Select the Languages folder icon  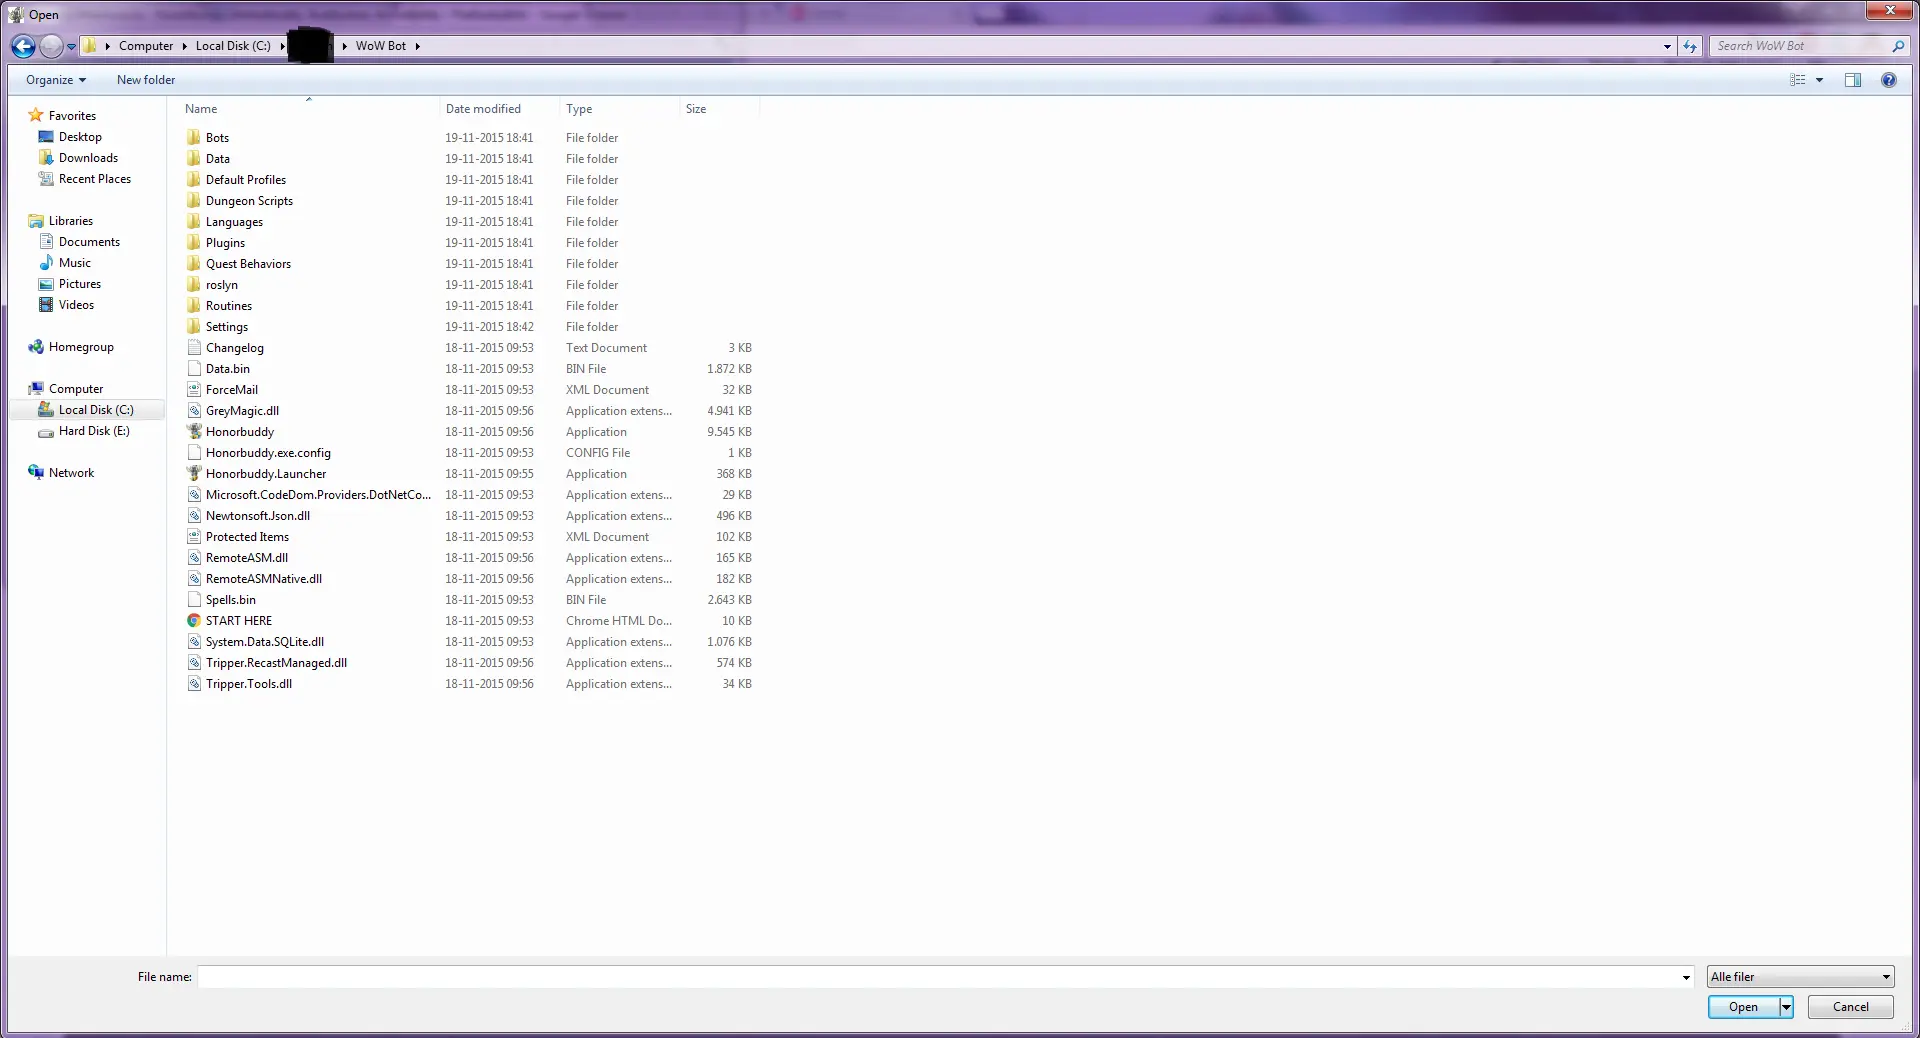point(194,221)
